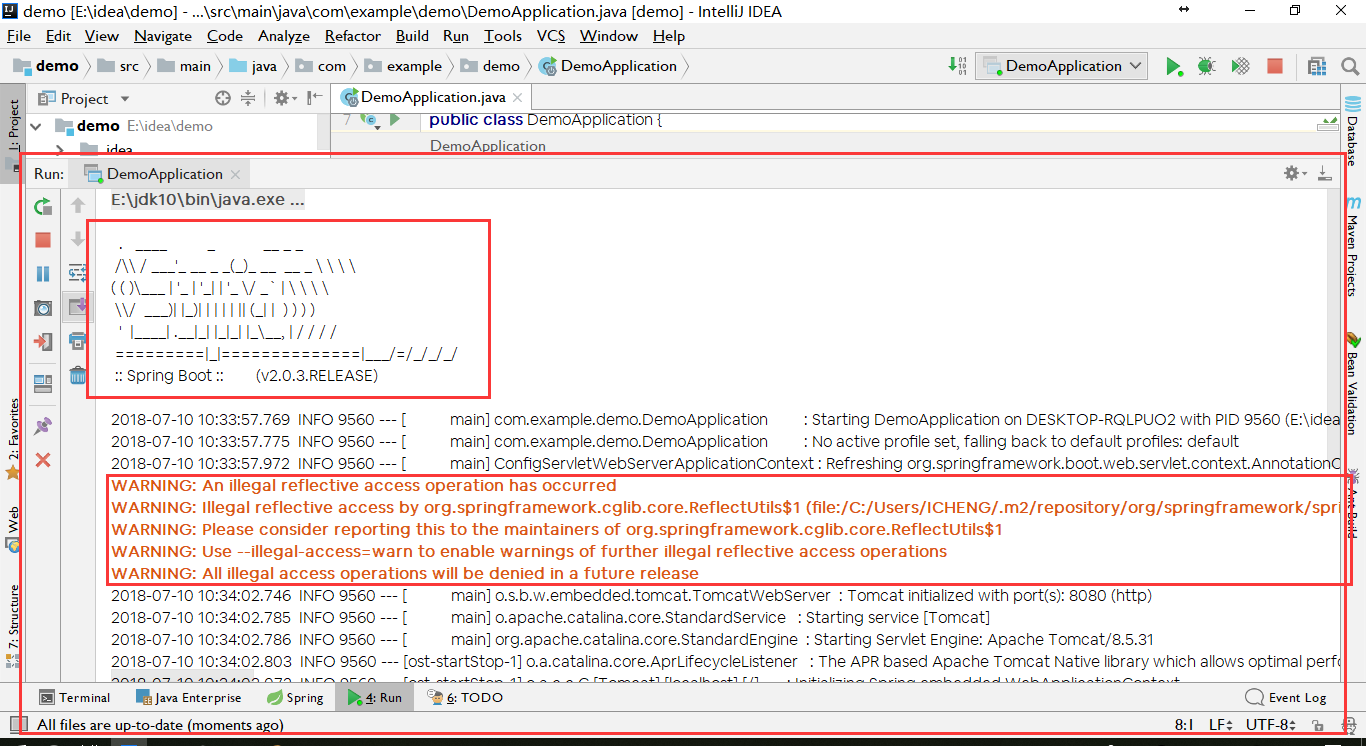Image resolution: width=1366 pixels, height=746 pixels.
Task: Open Bean Validation side panel
Action: (x=1353, y=383)
